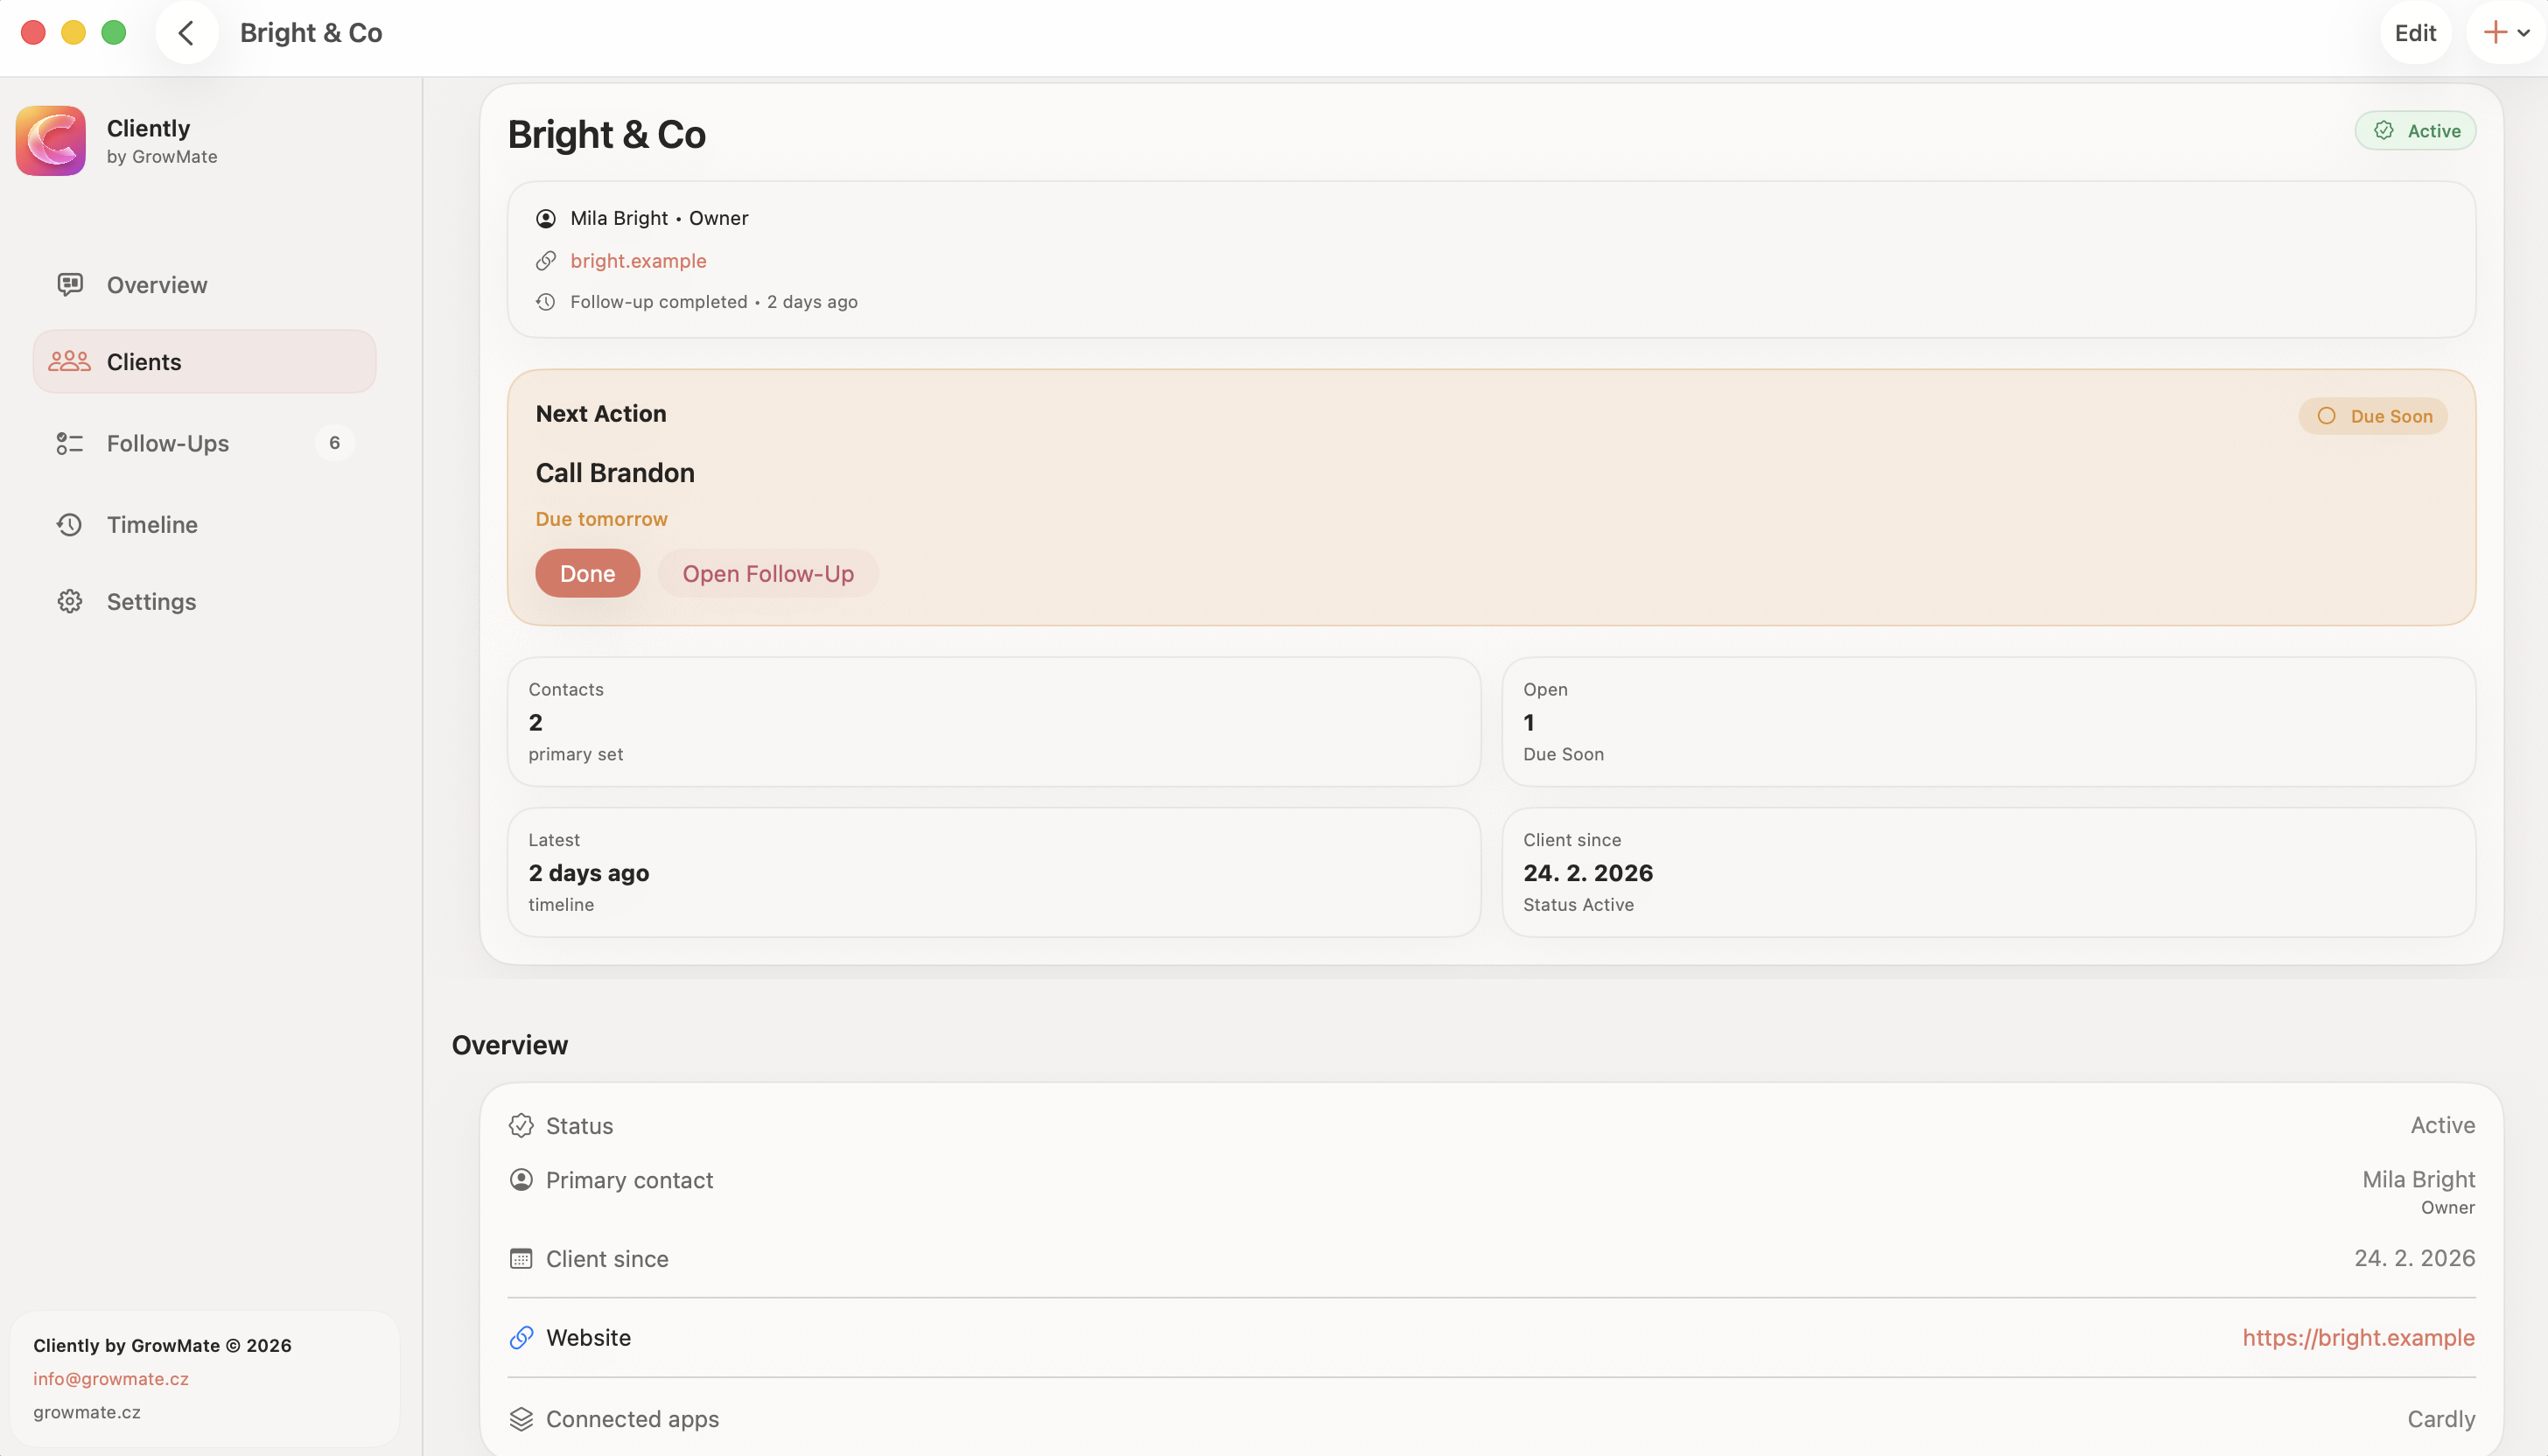Click the back arrow at the top
Viewport: 2548px width, 1456px height.
[186, 33]
